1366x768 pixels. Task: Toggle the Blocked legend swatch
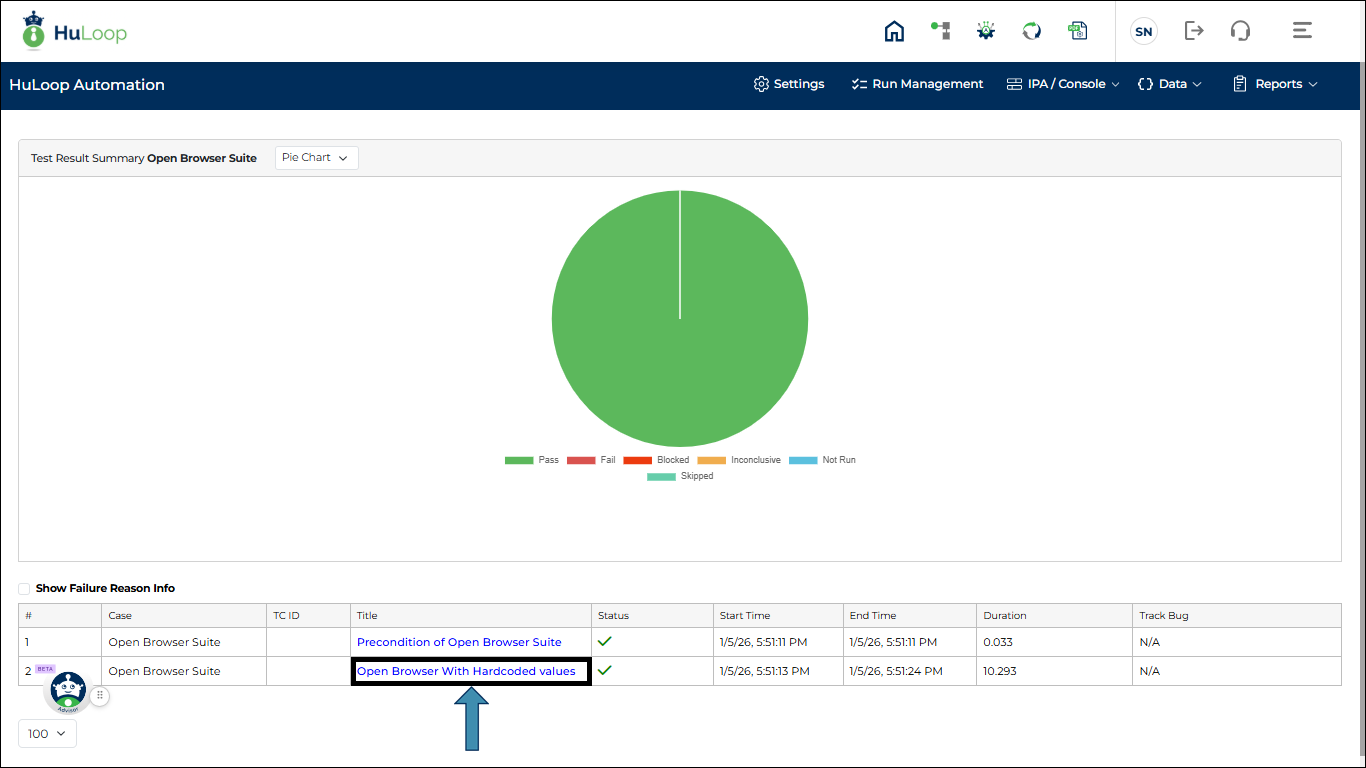pyautogui.click(x=637, y=460)
